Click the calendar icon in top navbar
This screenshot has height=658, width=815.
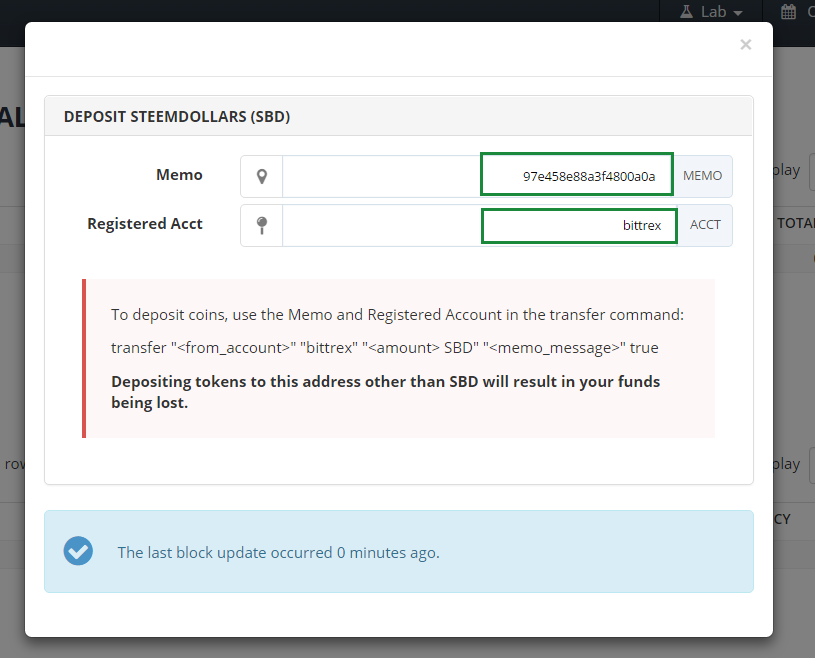coord(788,11)
